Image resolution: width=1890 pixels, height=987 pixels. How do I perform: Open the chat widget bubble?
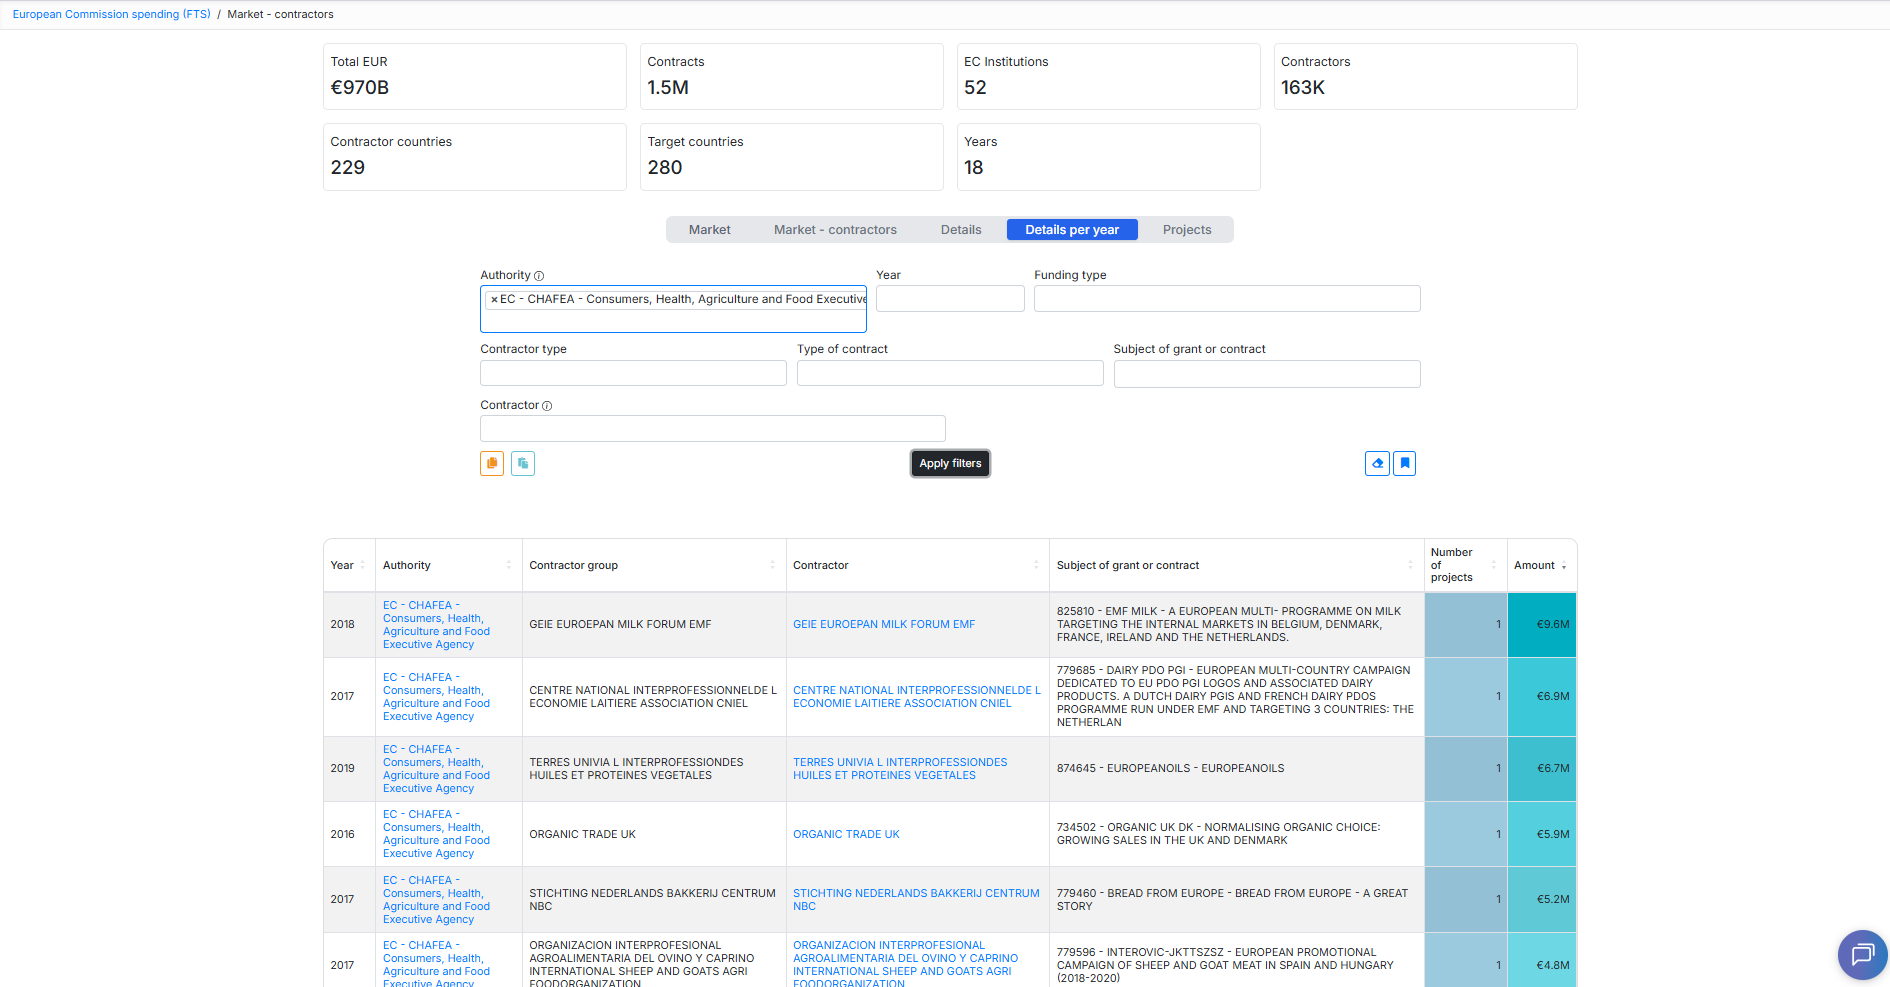tap(1862, 954)
